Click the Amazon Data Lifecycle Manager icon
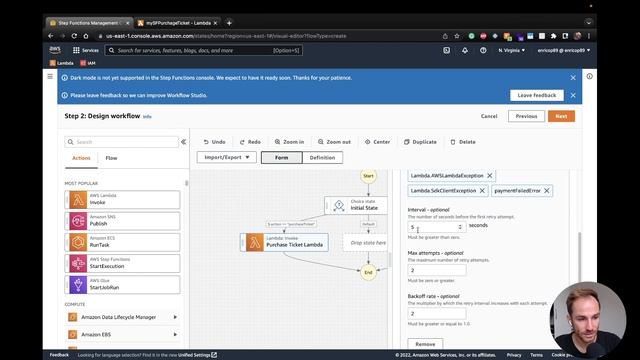The image size is (640, 360). coord(73,317)
